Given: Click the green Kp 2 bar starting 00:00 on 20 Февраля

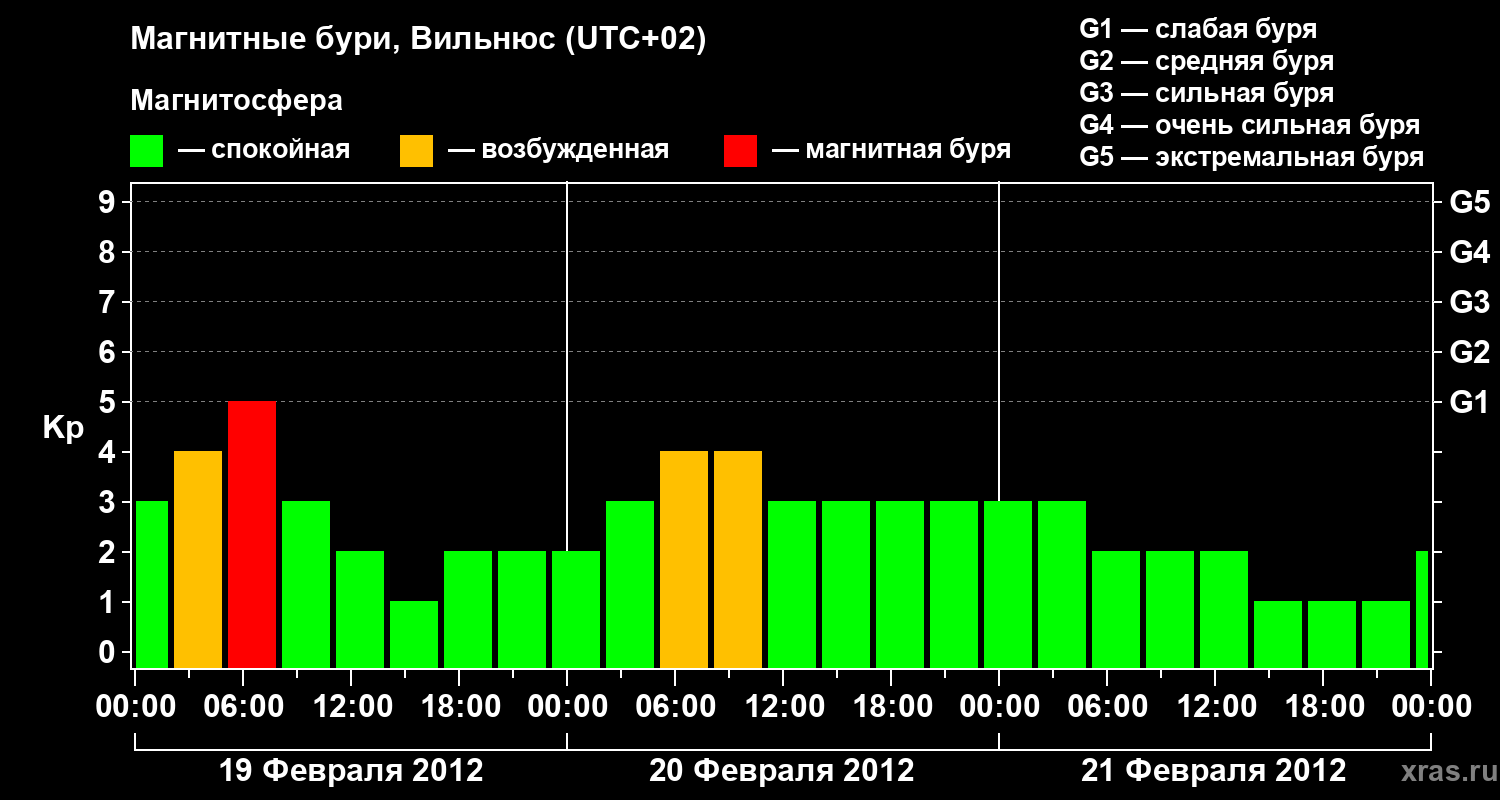Looking at the screenshot, I should (576, 609).
